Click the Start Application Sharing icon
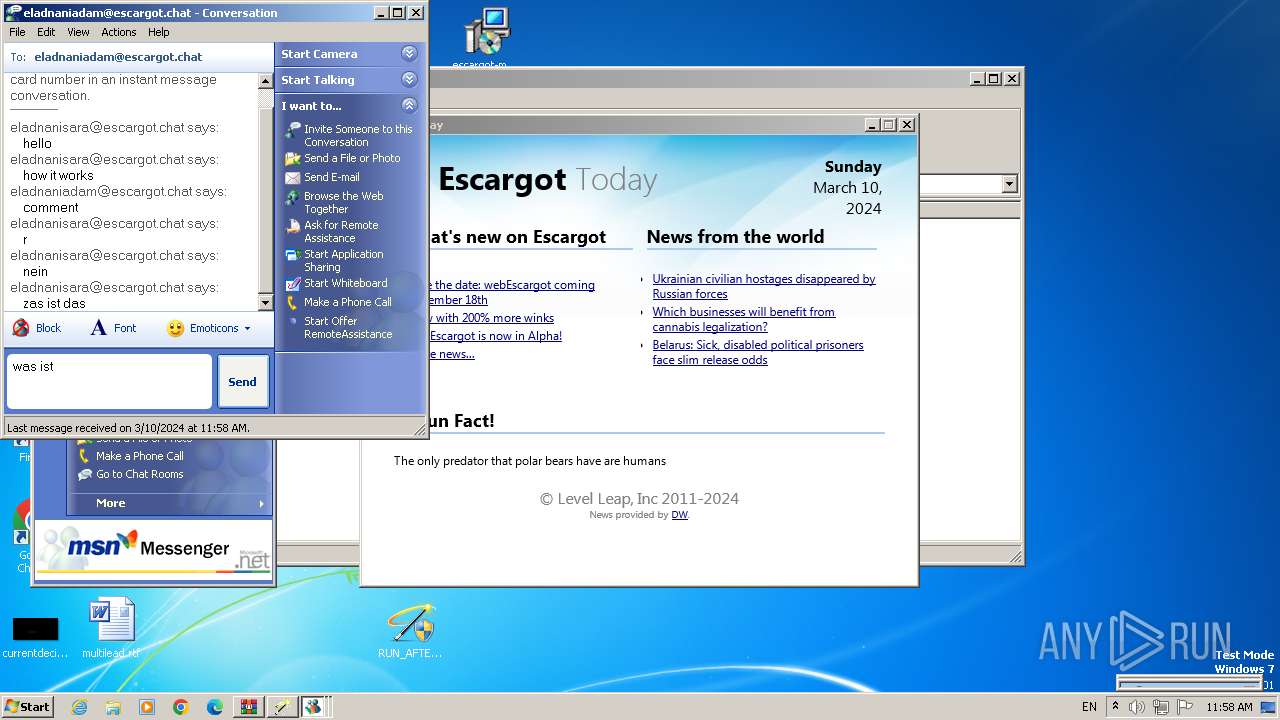 point(292,255)
